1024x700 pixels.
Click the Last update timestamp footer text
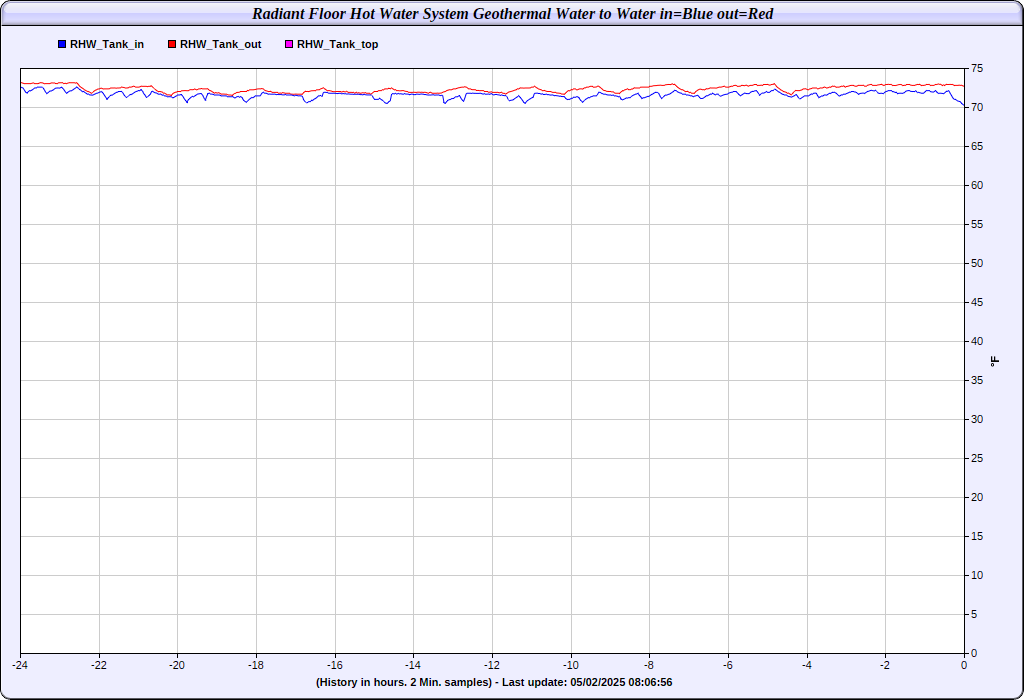pos(587,682)
